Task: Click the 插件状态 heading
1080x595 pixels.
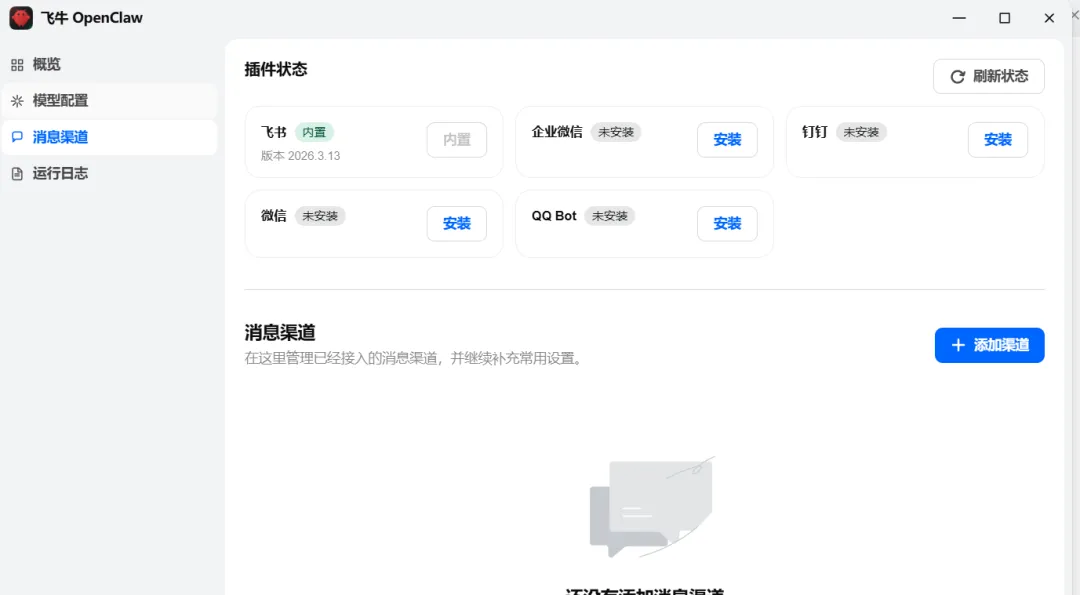Action: tap(276, 70)
